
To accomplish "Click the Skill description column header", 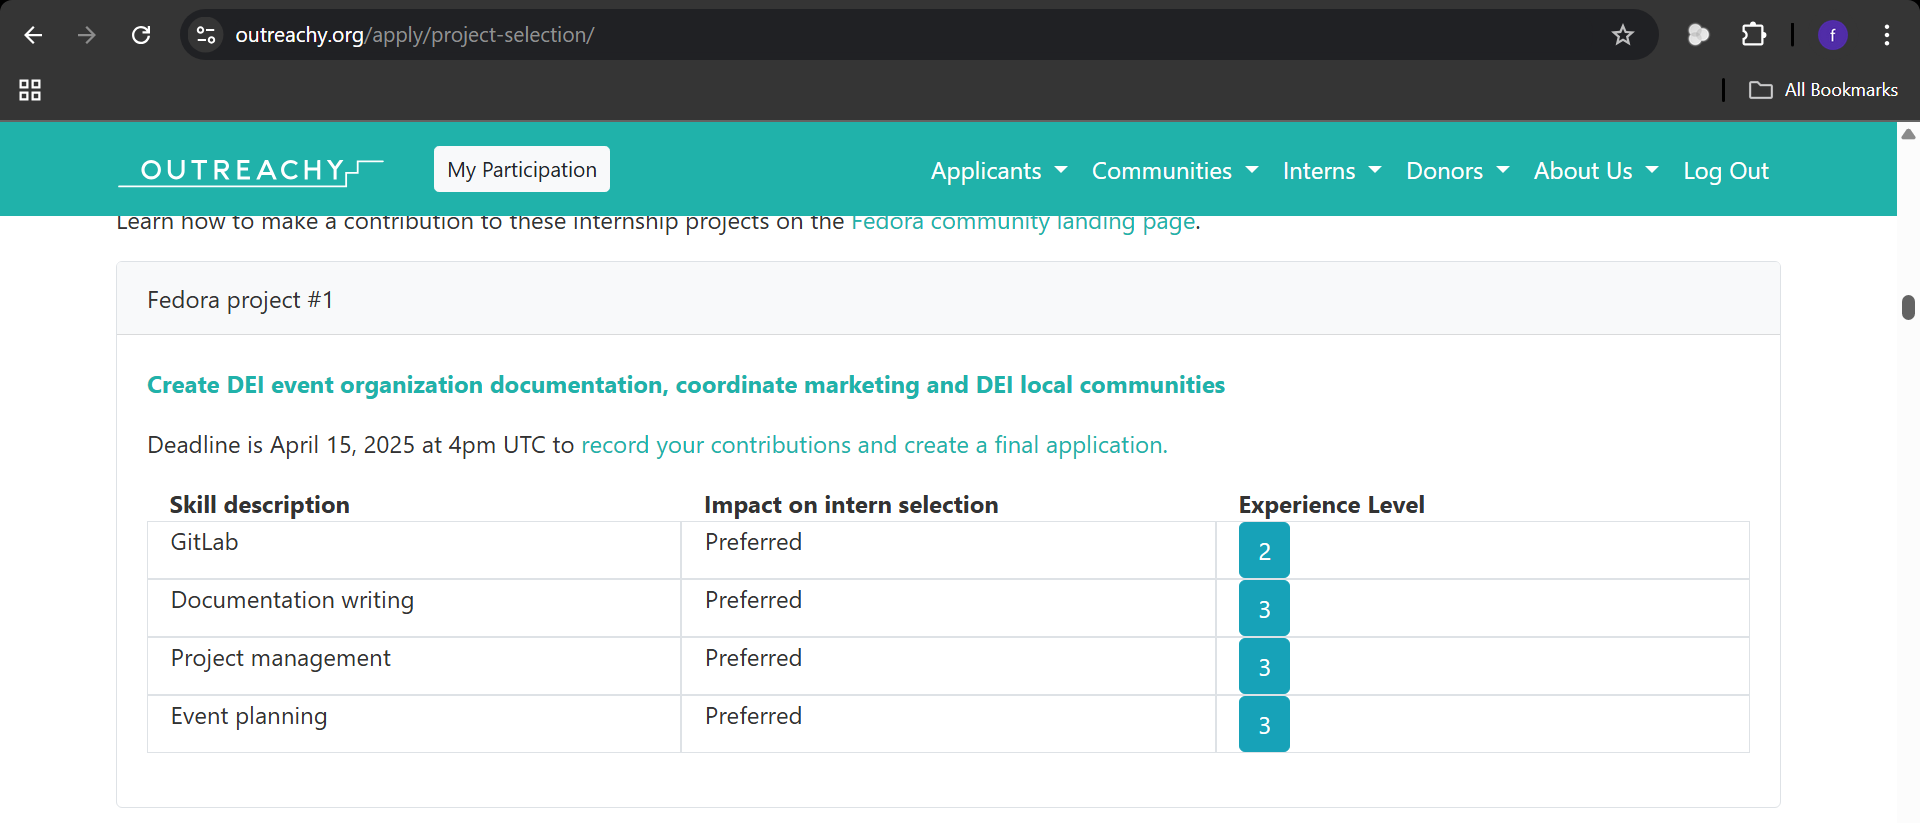I will 259,505.
